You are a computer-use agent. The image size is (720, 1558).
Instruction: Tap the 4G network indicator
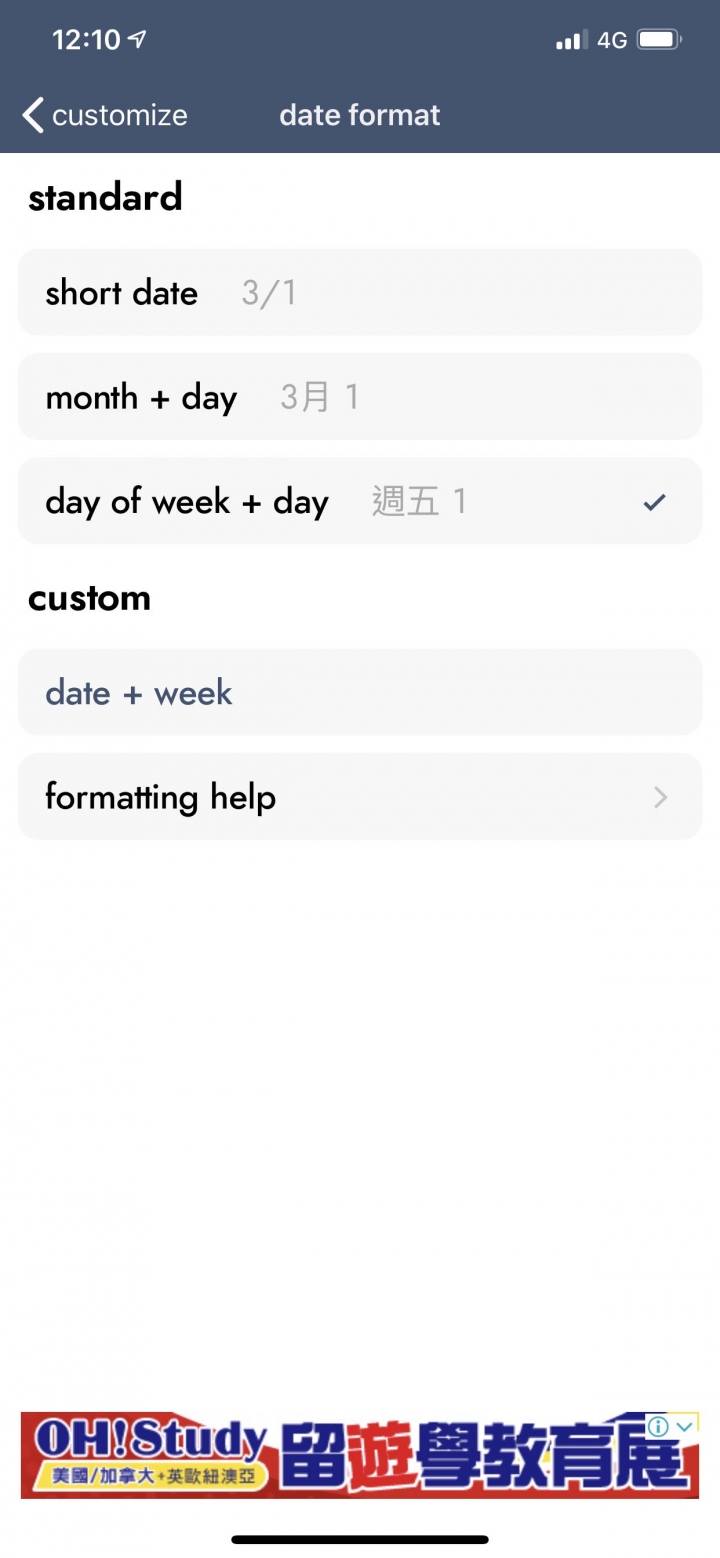pos(612,41)
